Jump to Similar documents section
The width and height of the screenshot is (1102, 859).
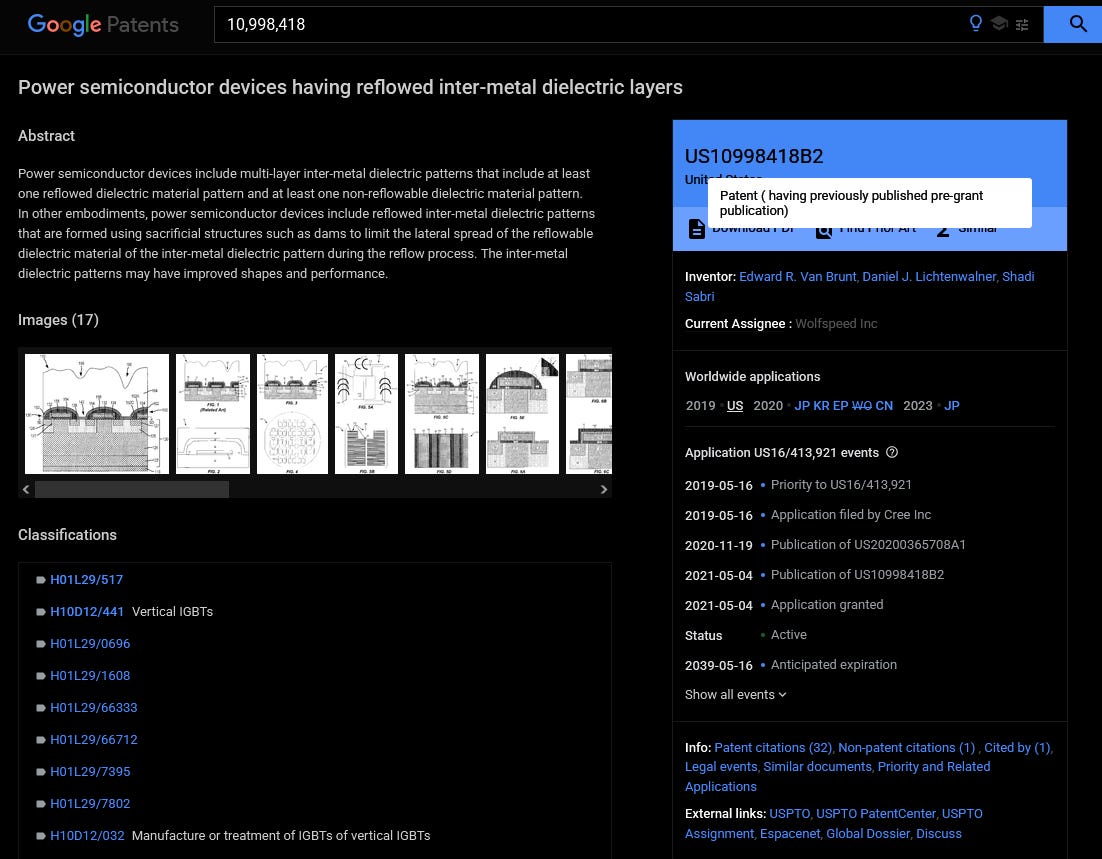[x=817, y=767]
